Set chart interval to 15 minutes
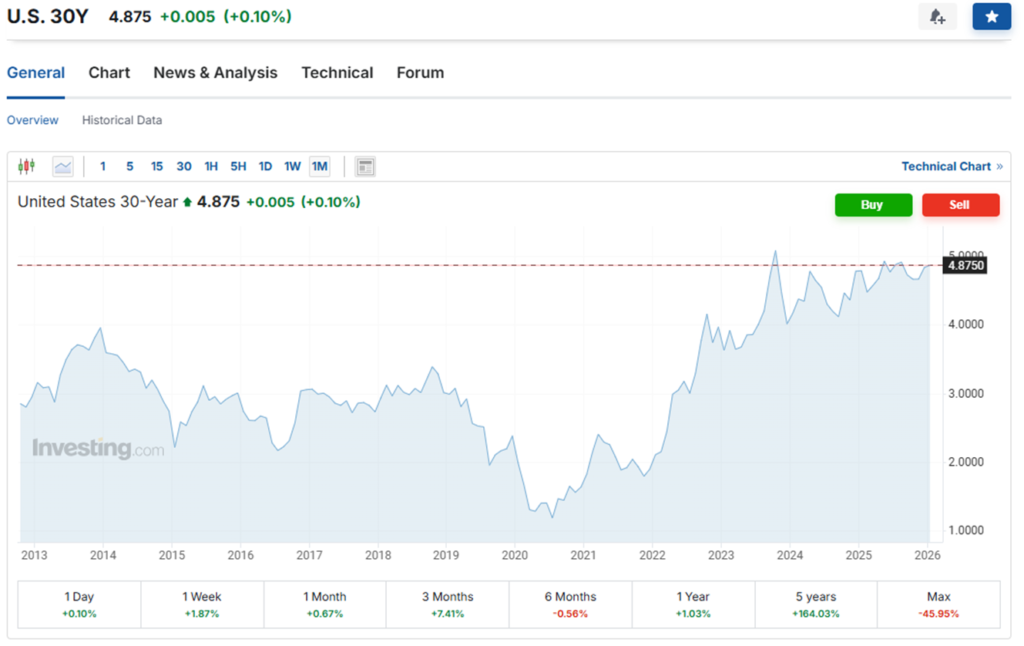This screenshot has height=646, width=1024. click(157, 166)
